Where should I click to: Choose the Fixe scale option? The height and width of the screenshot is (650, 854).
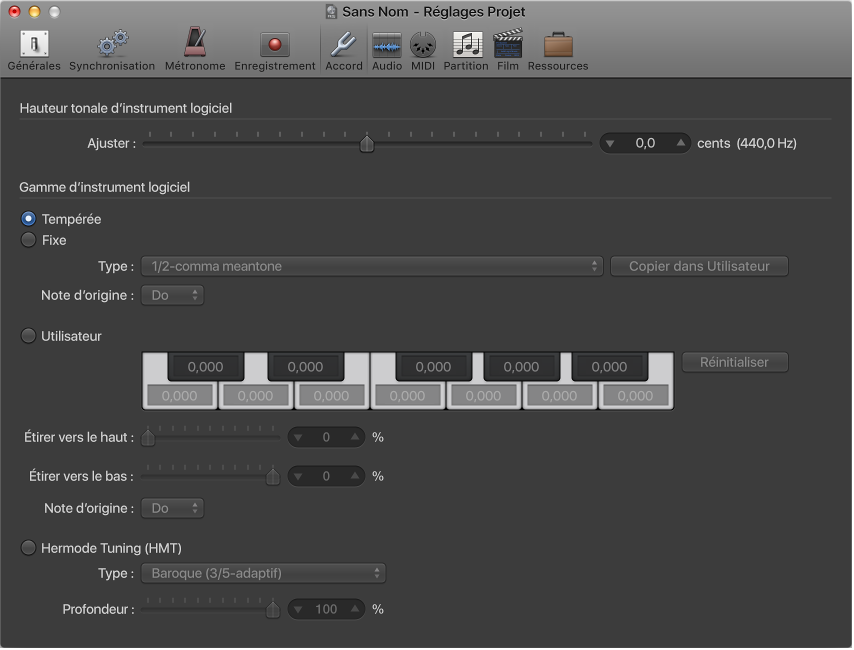(29, 240)
